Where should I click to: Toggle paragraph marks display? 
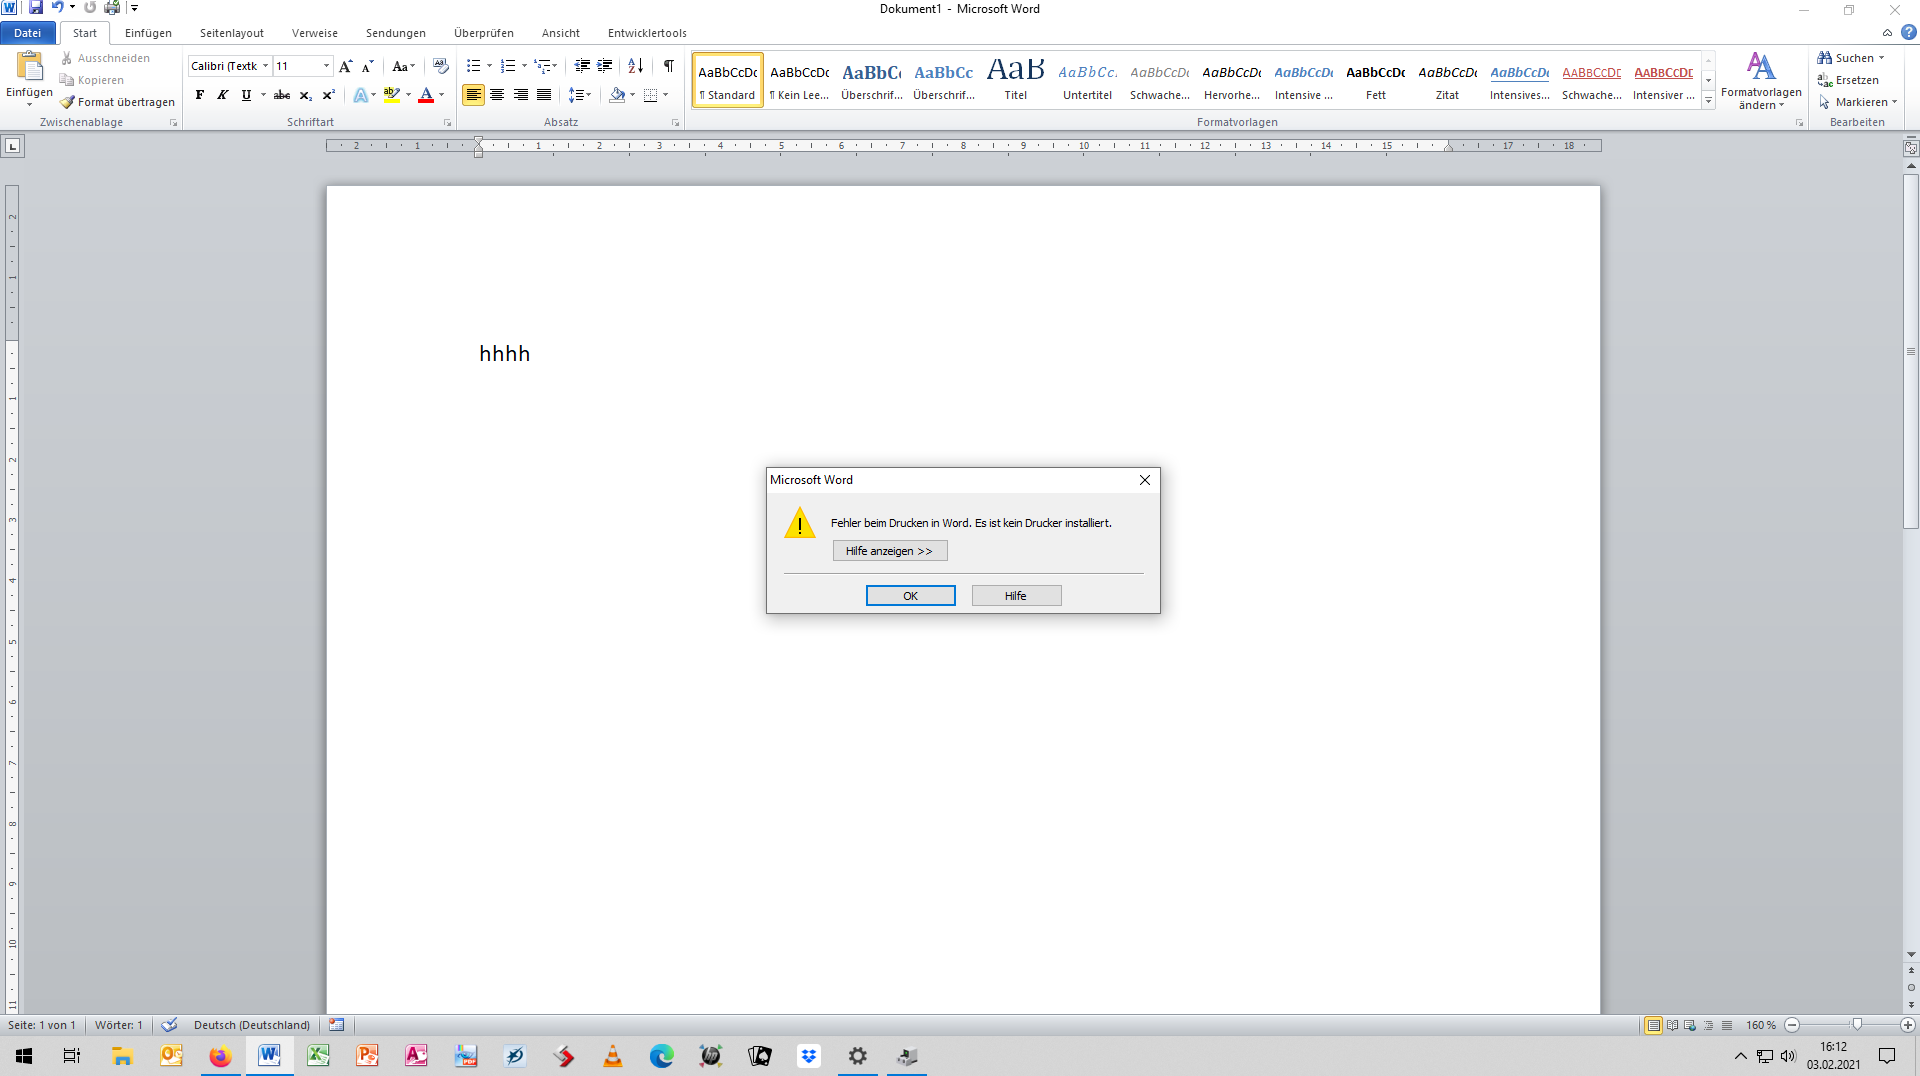[669, 66]
